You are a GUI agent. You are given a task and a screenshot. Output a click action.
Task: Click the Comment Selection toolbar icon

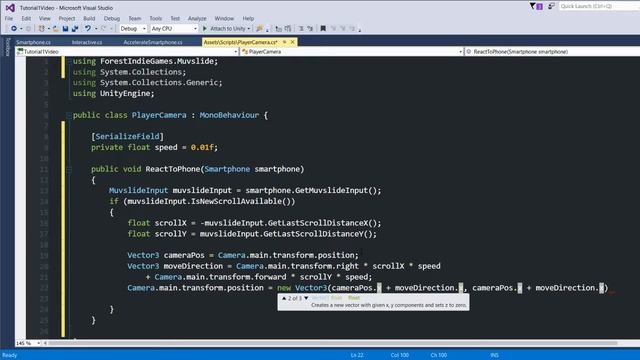pos(278,29)
